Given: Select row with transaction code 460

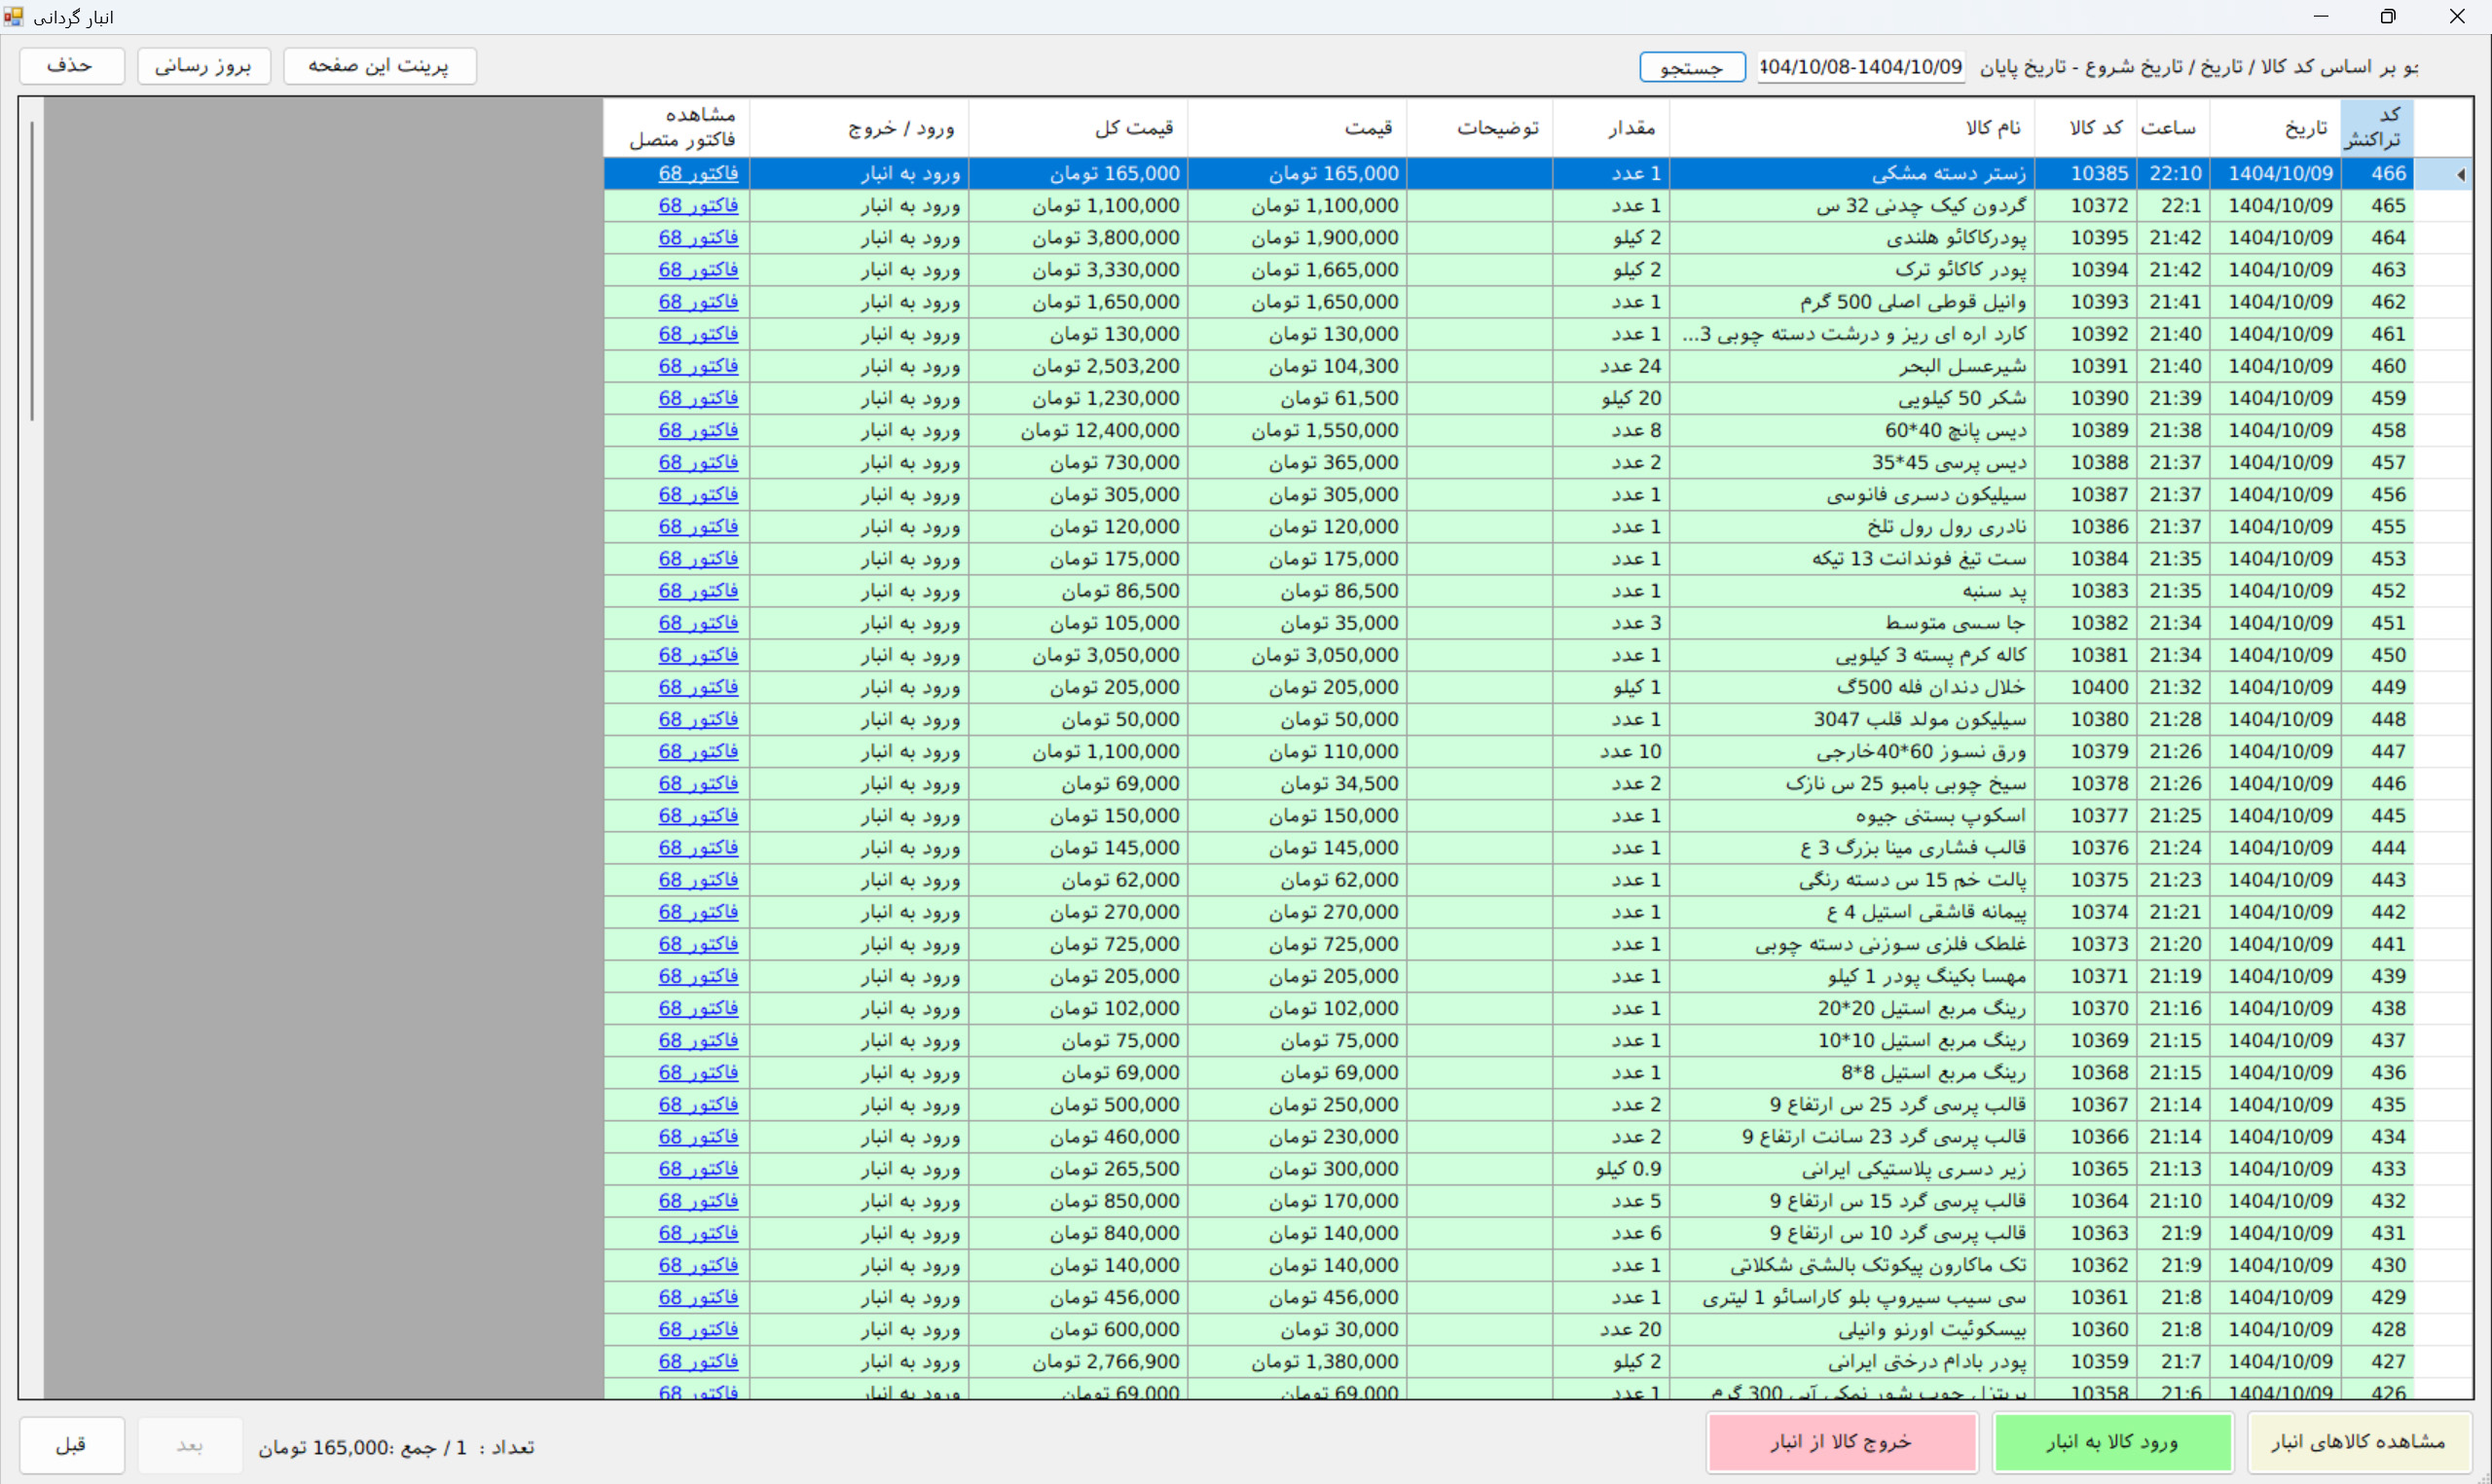Looking at the screenshot, I should pos(2387,367).
